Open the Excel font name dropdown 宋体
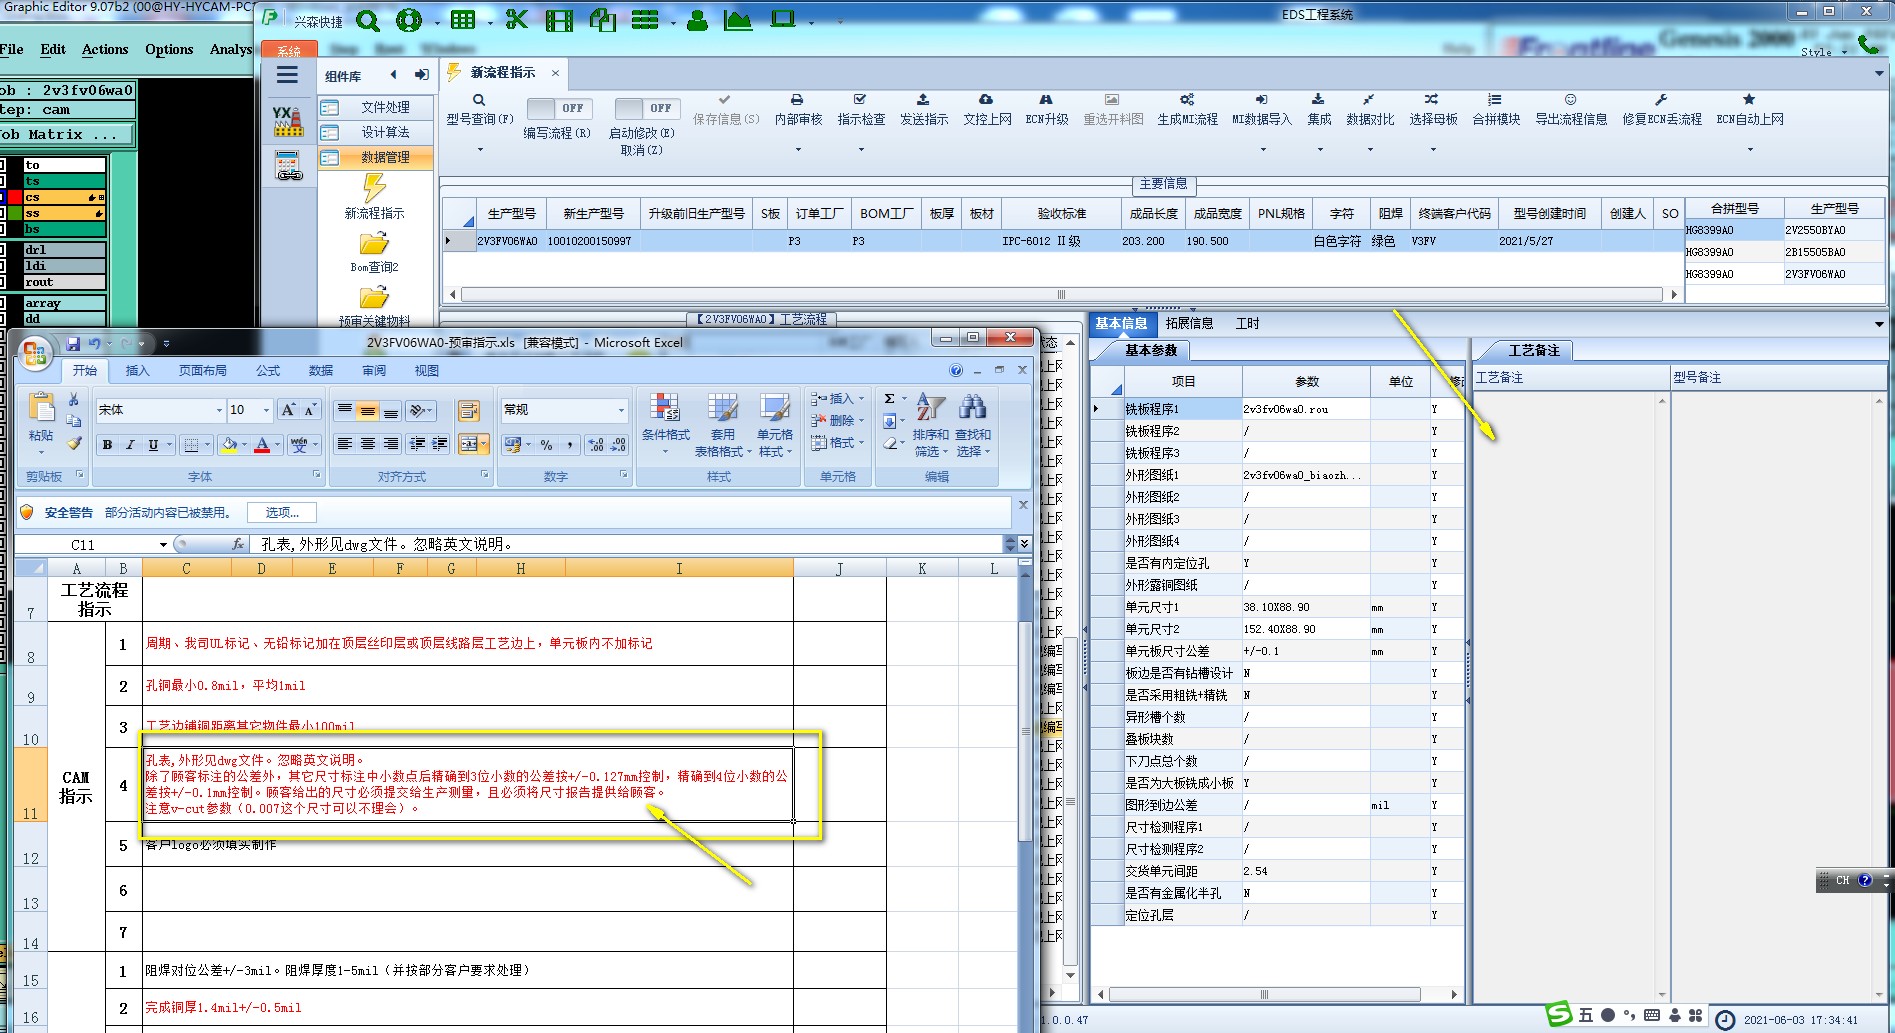The width and height of the screenshot is (1895, 1033). click(x=219, y=410)
